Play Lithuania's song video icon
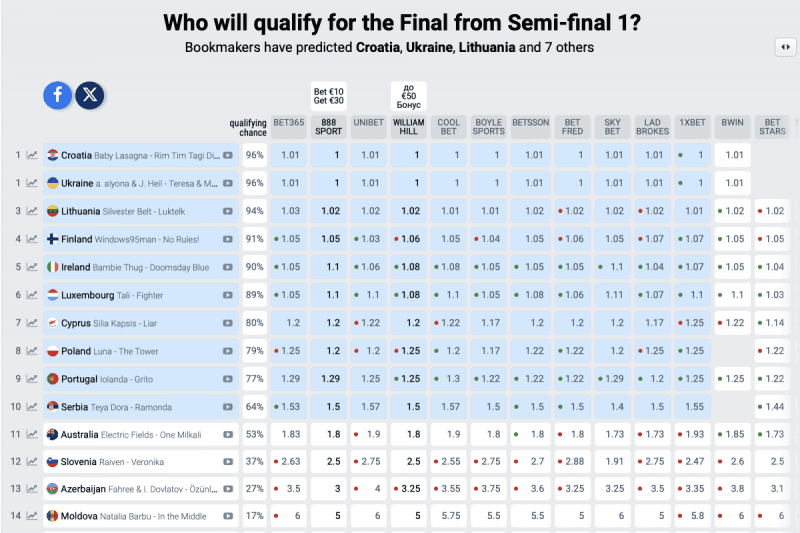The width and height of the screenshot is (800, 533). point(228,211)
